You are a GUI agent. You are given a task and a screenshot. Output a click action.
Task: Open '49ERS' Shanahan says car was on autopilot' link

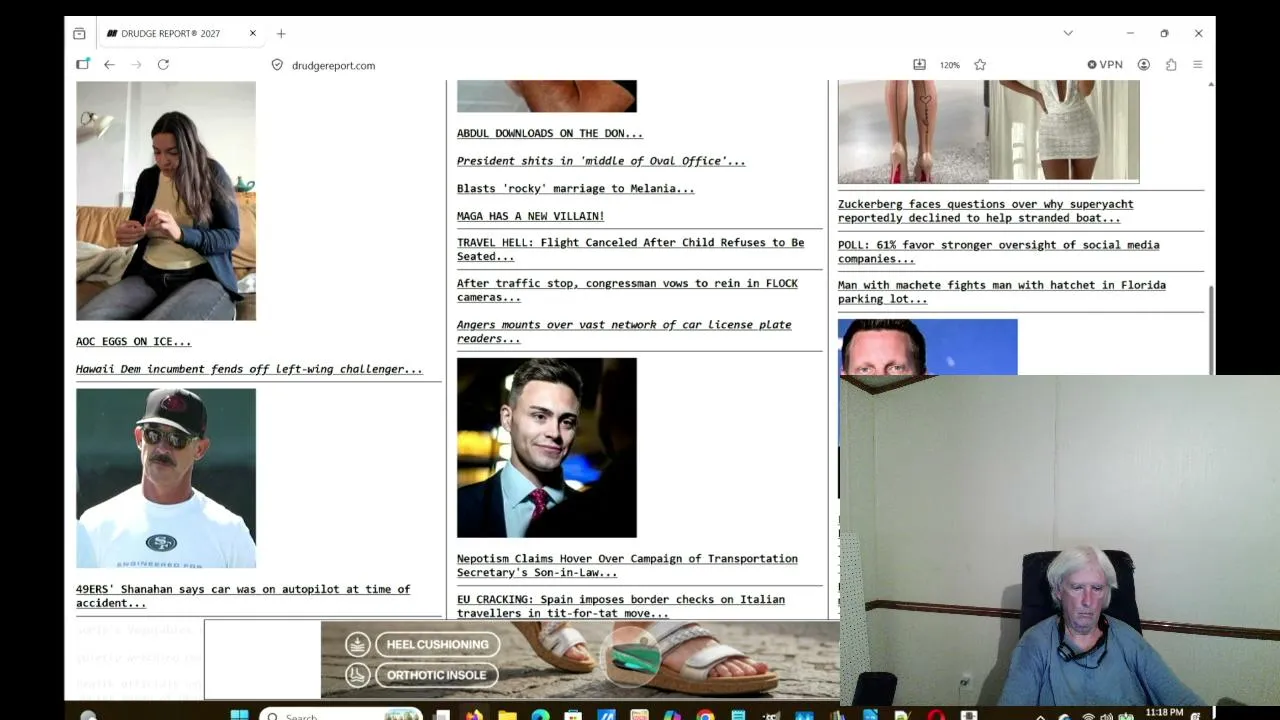(x=243, y=596)
